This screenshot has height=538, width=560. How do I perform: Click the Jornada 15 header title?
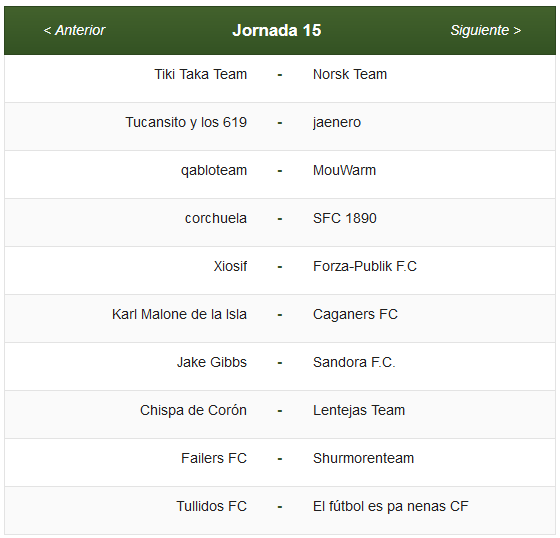(x=277, y=30)
